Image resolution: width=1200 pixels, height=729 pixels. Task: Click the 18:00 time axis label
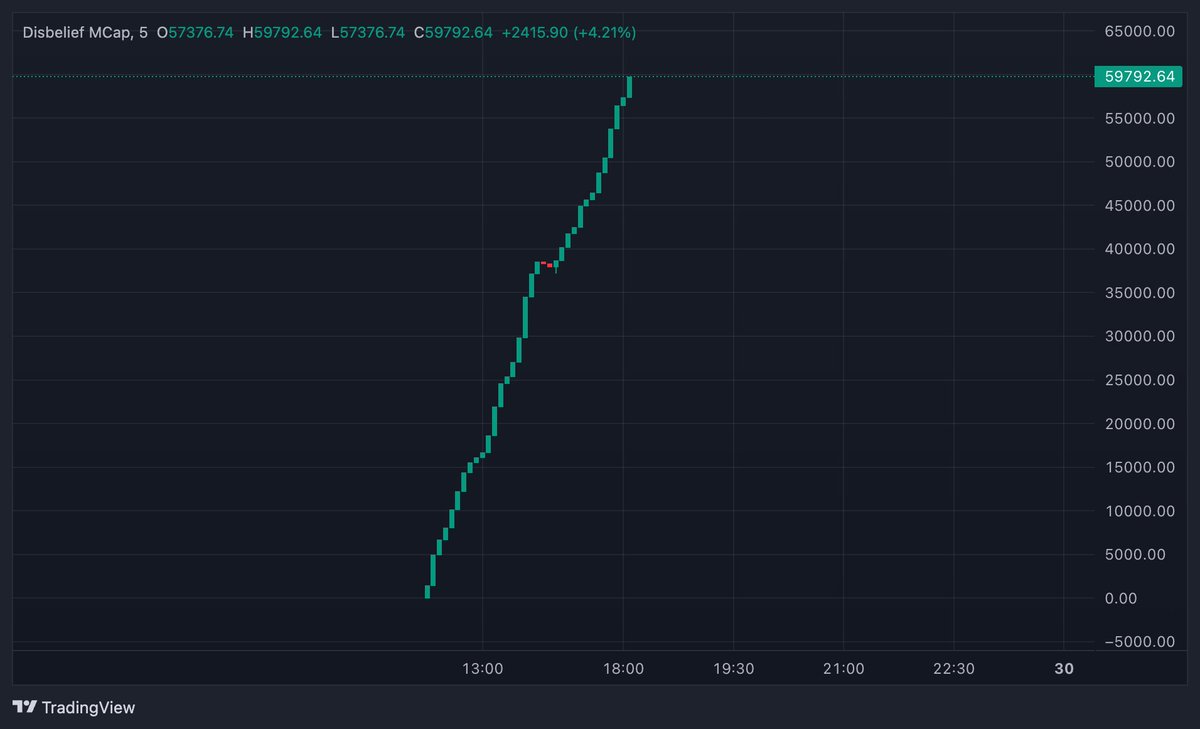pyautogui.click(x=623, y=669)
